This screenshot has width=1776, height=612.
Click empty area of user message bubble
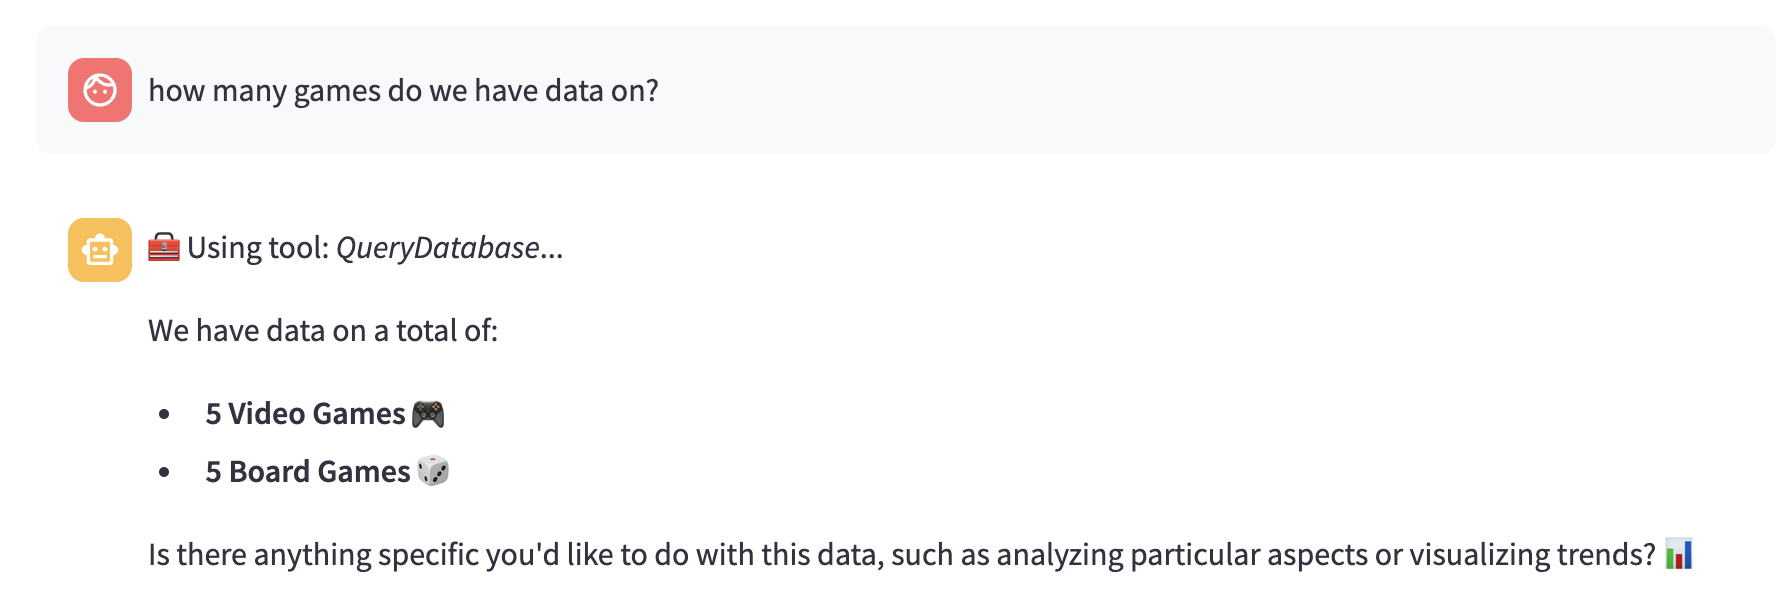(1200, 90)
